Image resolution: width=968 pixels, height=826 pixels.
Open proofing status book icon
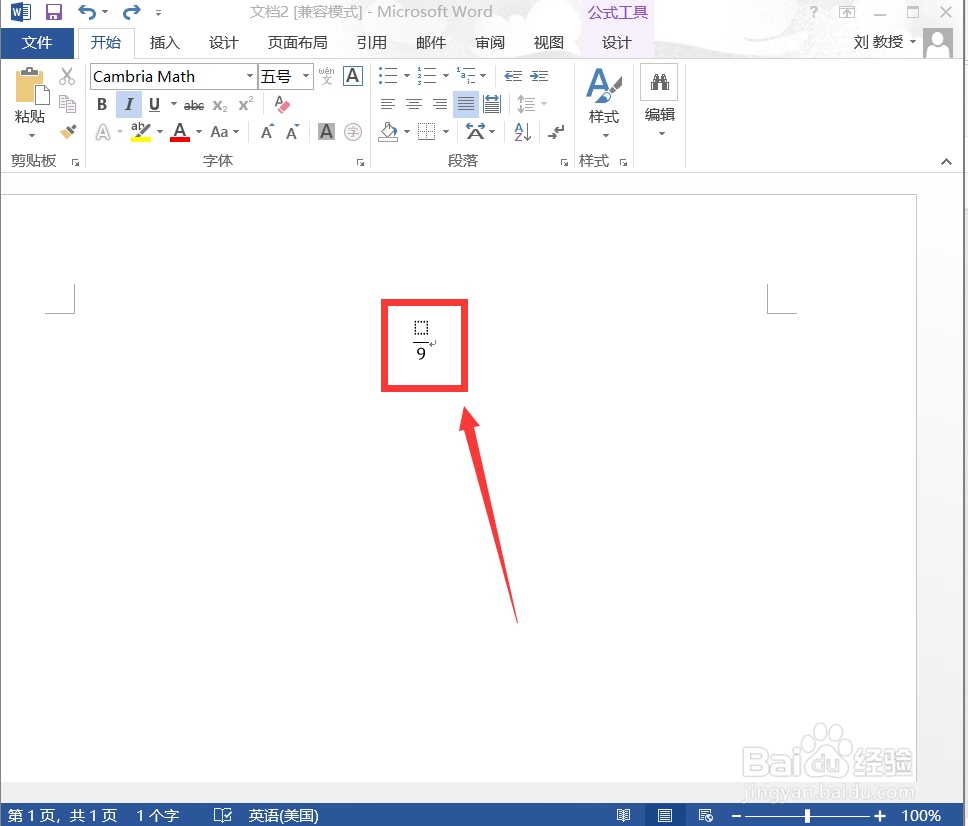pos(222,815)
